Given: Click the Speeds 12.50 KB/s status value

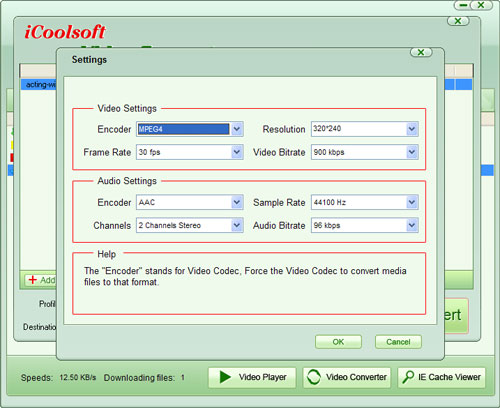Looking at the screenshot, I should pos(78,377).
